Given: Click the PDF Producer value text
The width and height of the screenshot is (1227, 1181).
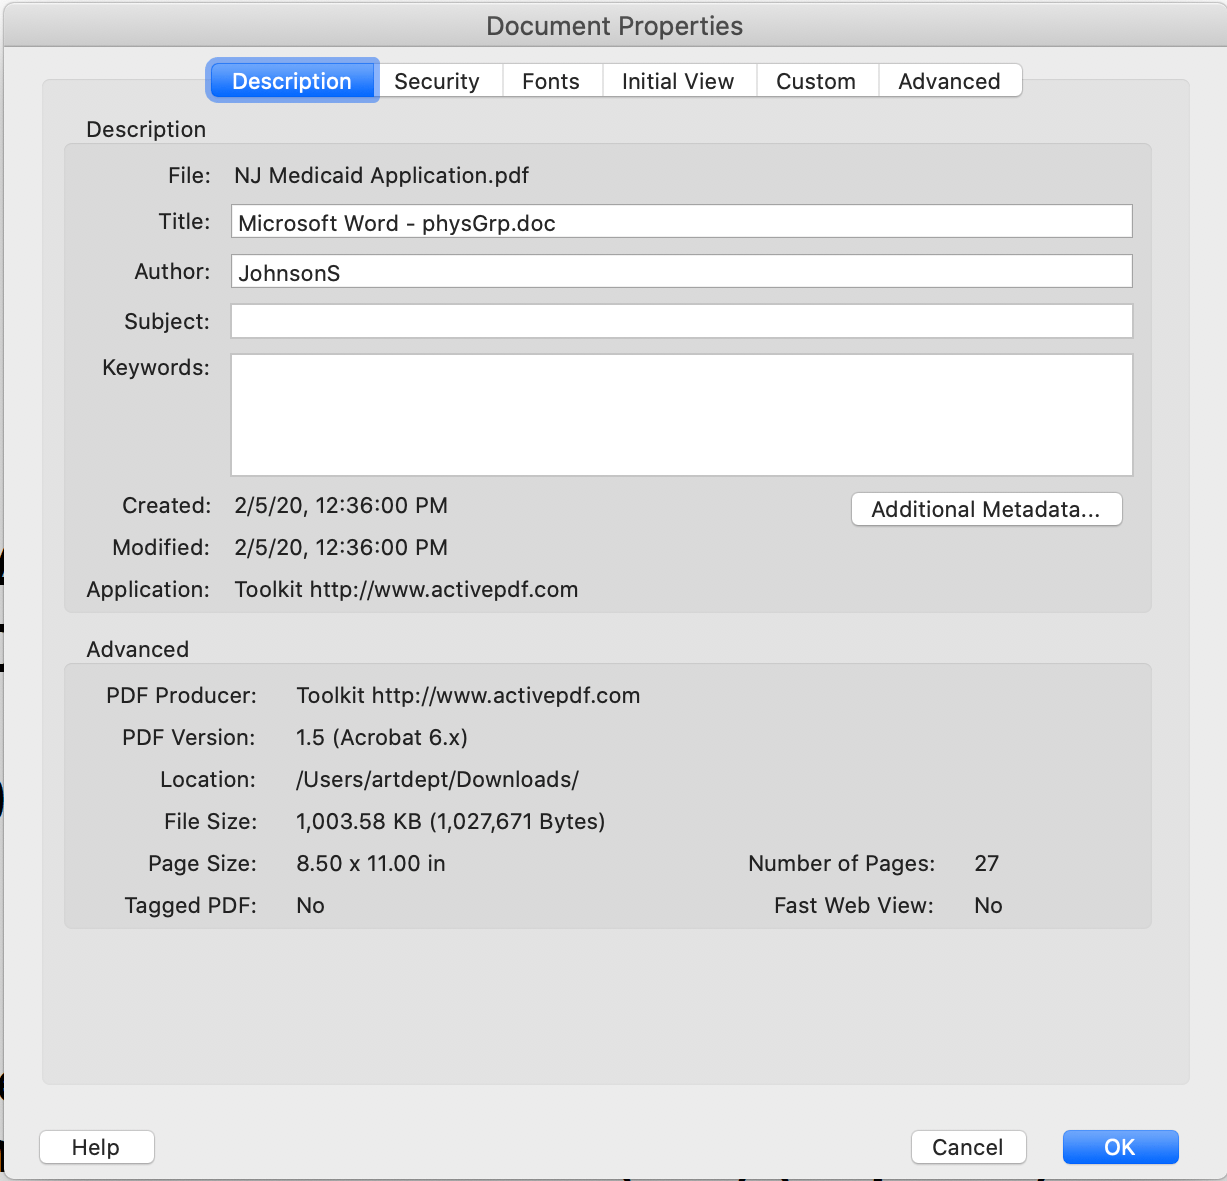Looking at the screenshot, I should pyautogui.click(x=468, y=695).
